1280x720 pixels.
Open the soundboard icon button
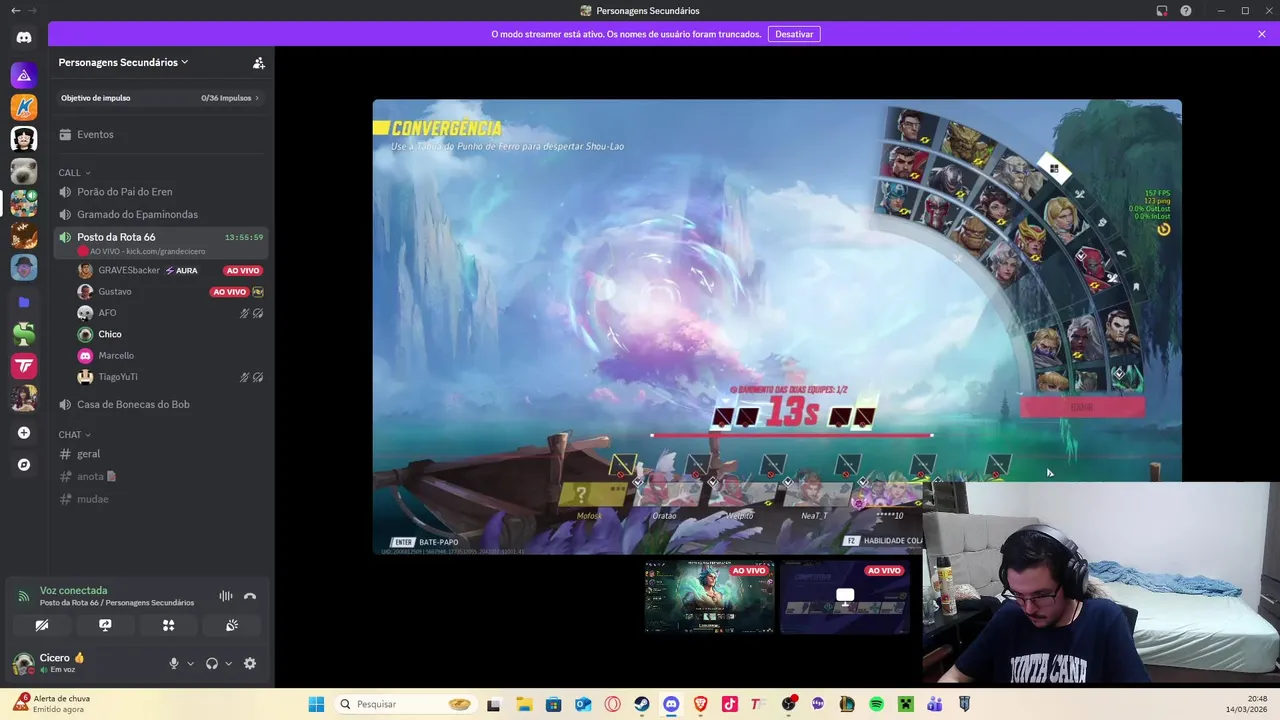[232, 625]
